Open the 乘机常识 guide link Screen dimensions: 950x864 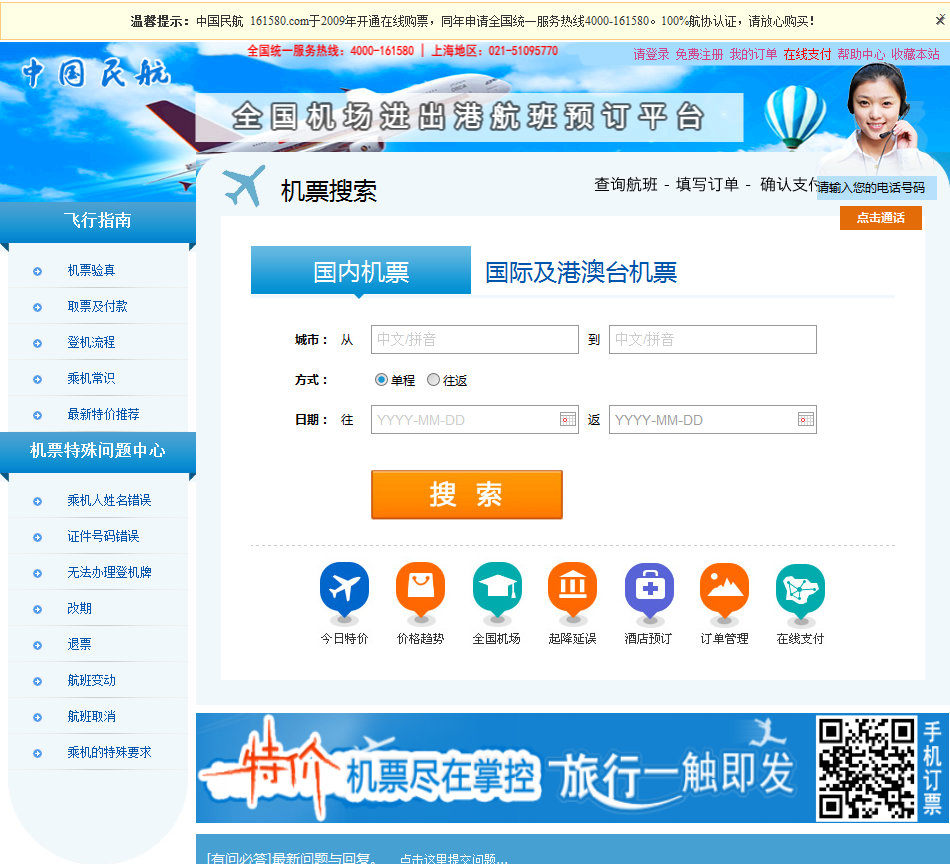[91, 378]
